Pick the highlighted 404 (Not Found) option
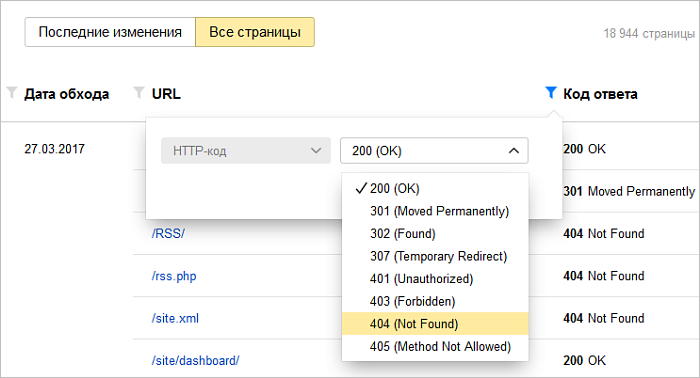 pos(435,324)
